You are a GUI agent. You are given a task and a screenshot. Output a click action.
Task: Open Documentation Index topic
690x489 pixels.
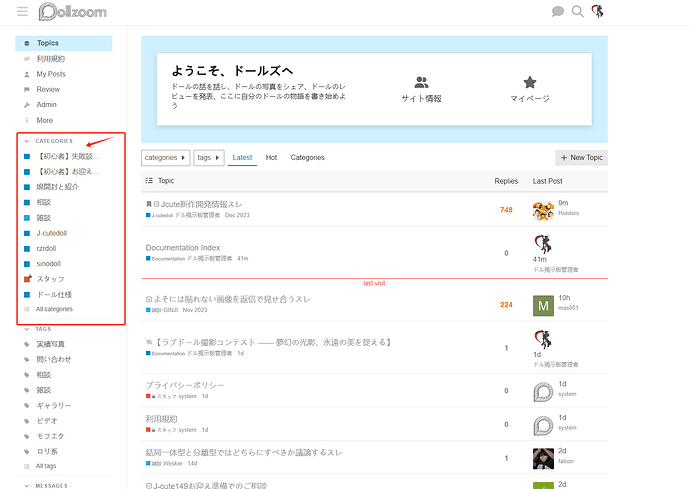pos(183,248)
